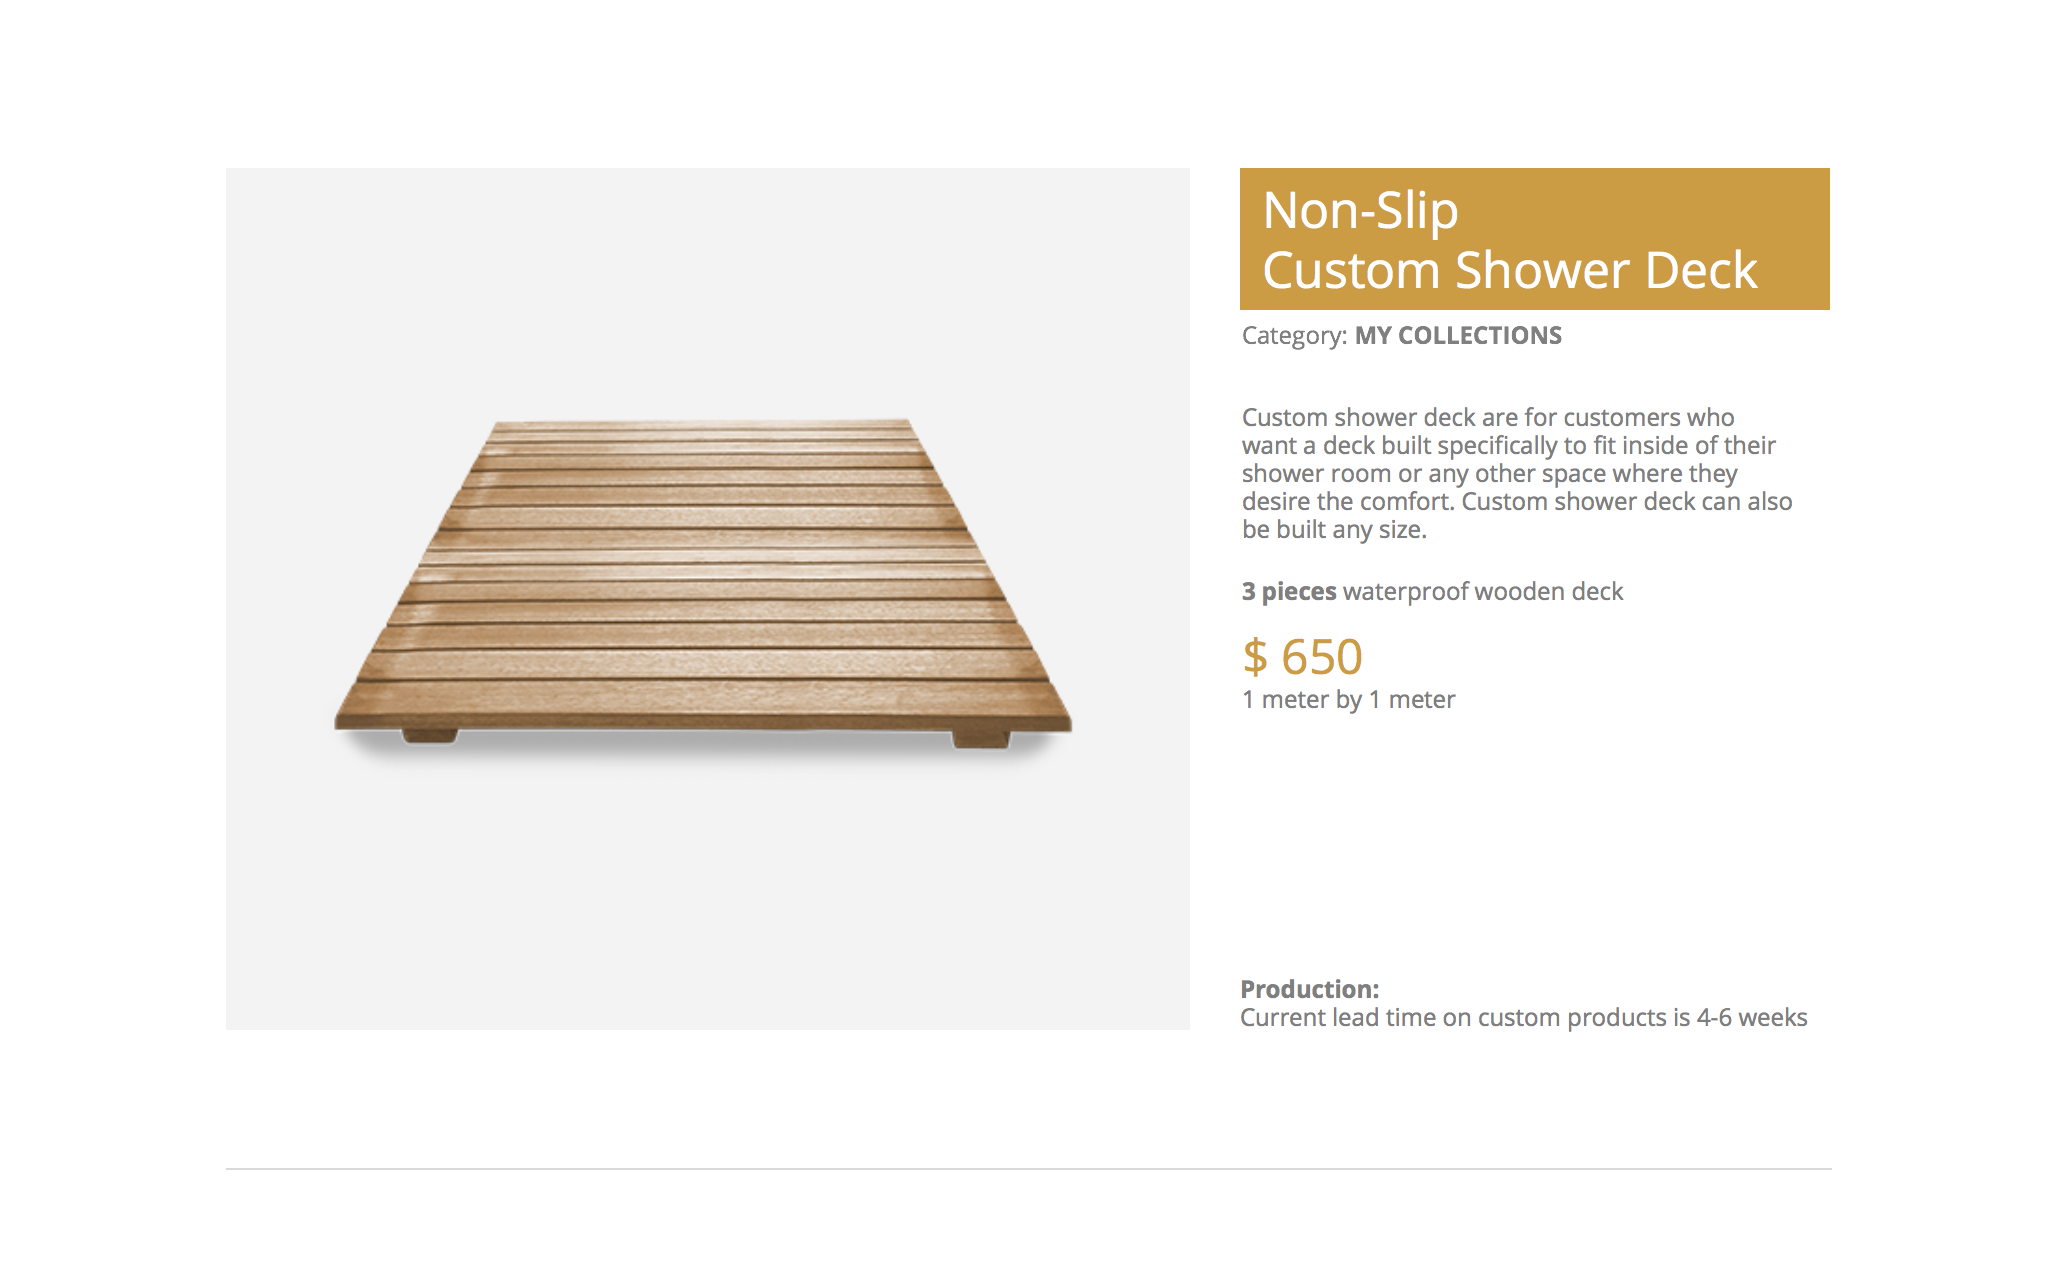This screenshot has height=1262, width=2070.
Task: Click the gold banner area right of Non-Slip
Action: point(1640,211)
